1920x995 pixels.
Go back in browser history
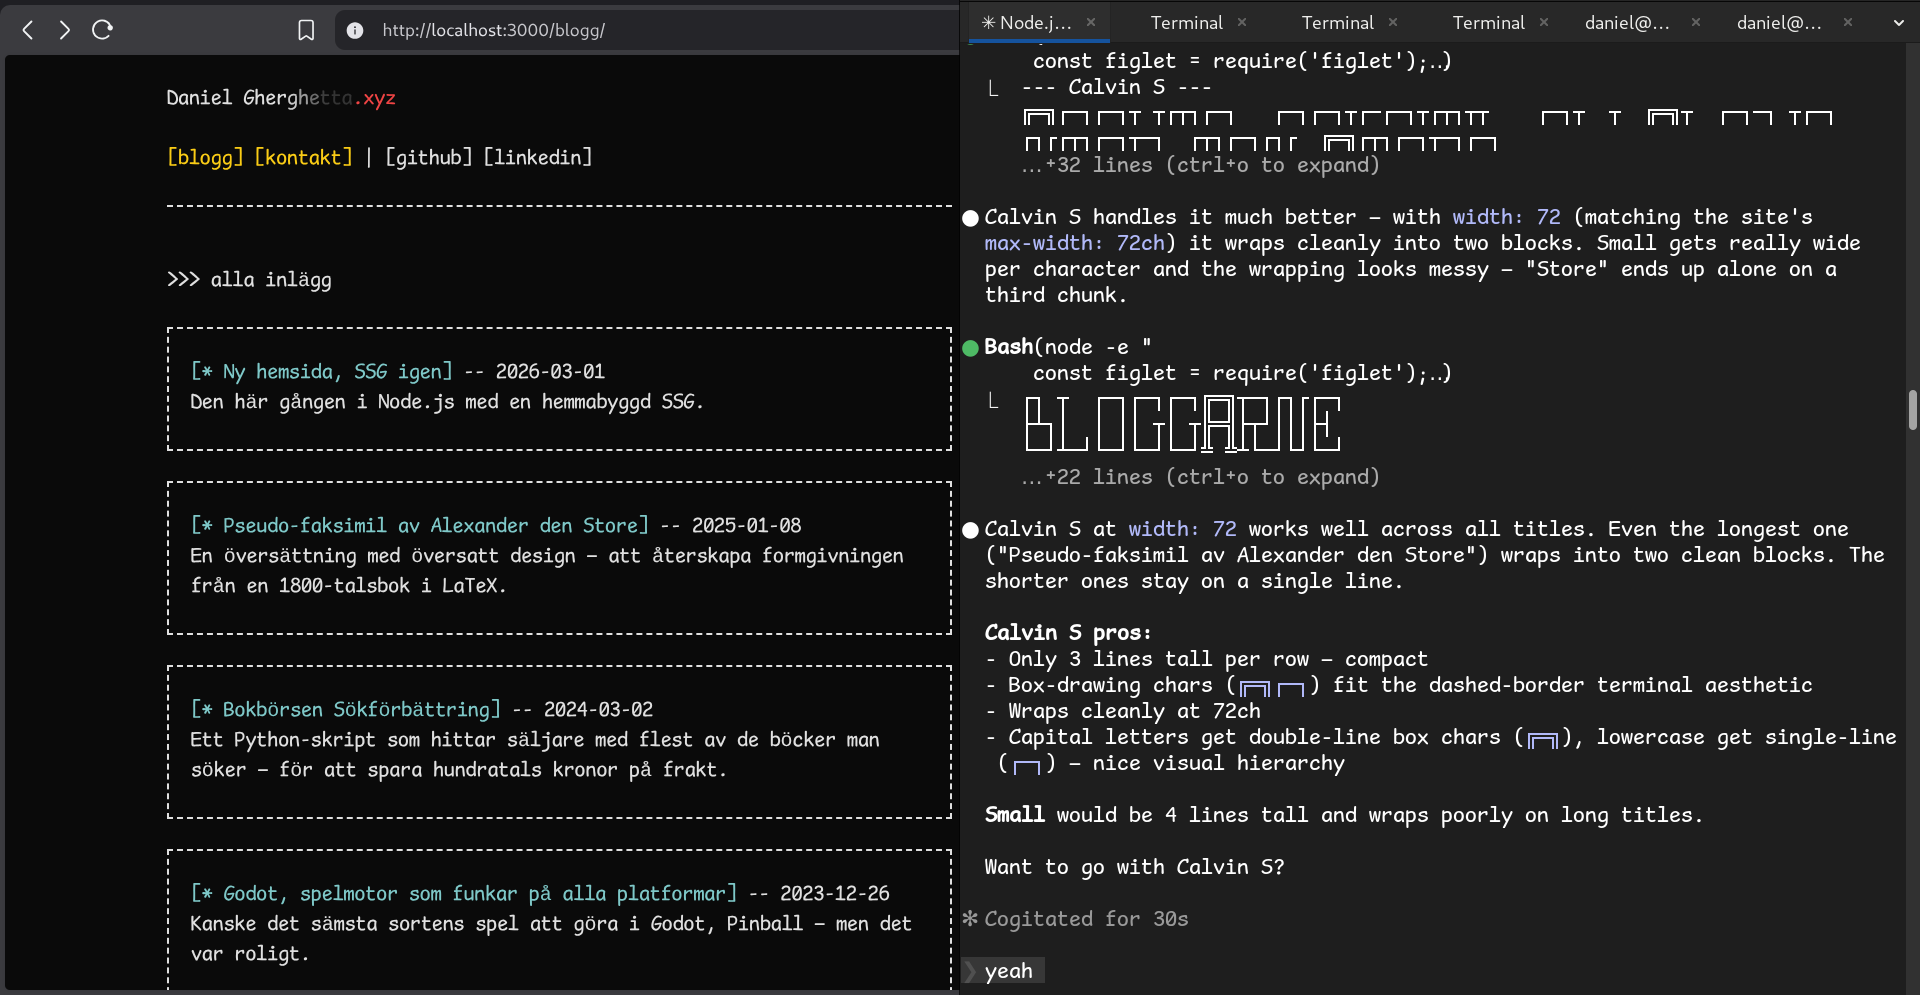28,30
